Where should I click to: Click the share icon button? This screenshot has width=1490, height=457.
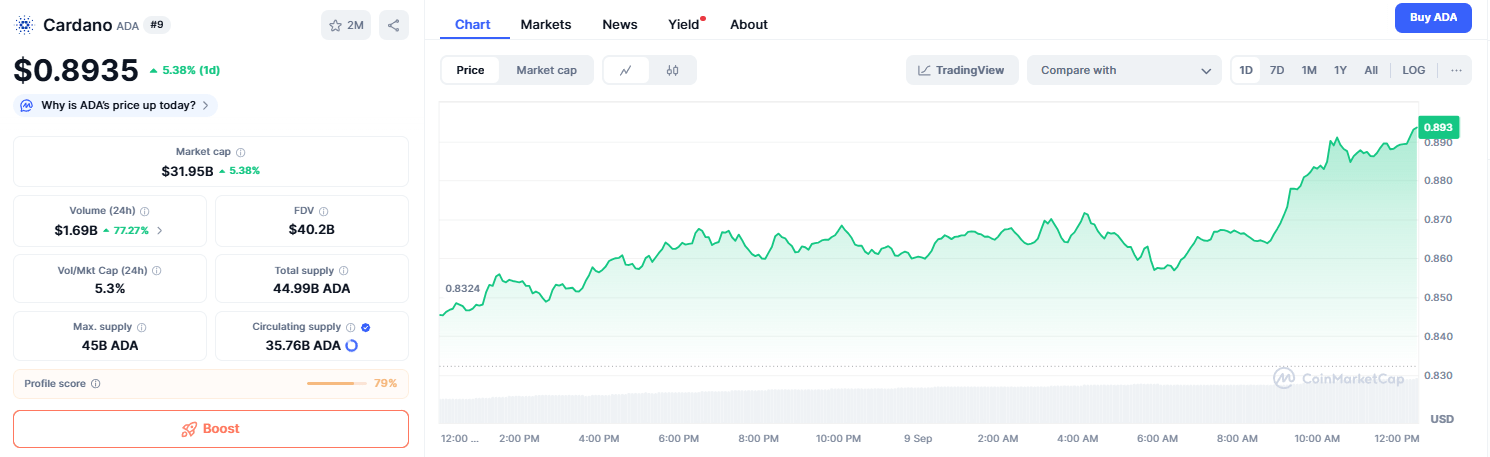(394, 26)
